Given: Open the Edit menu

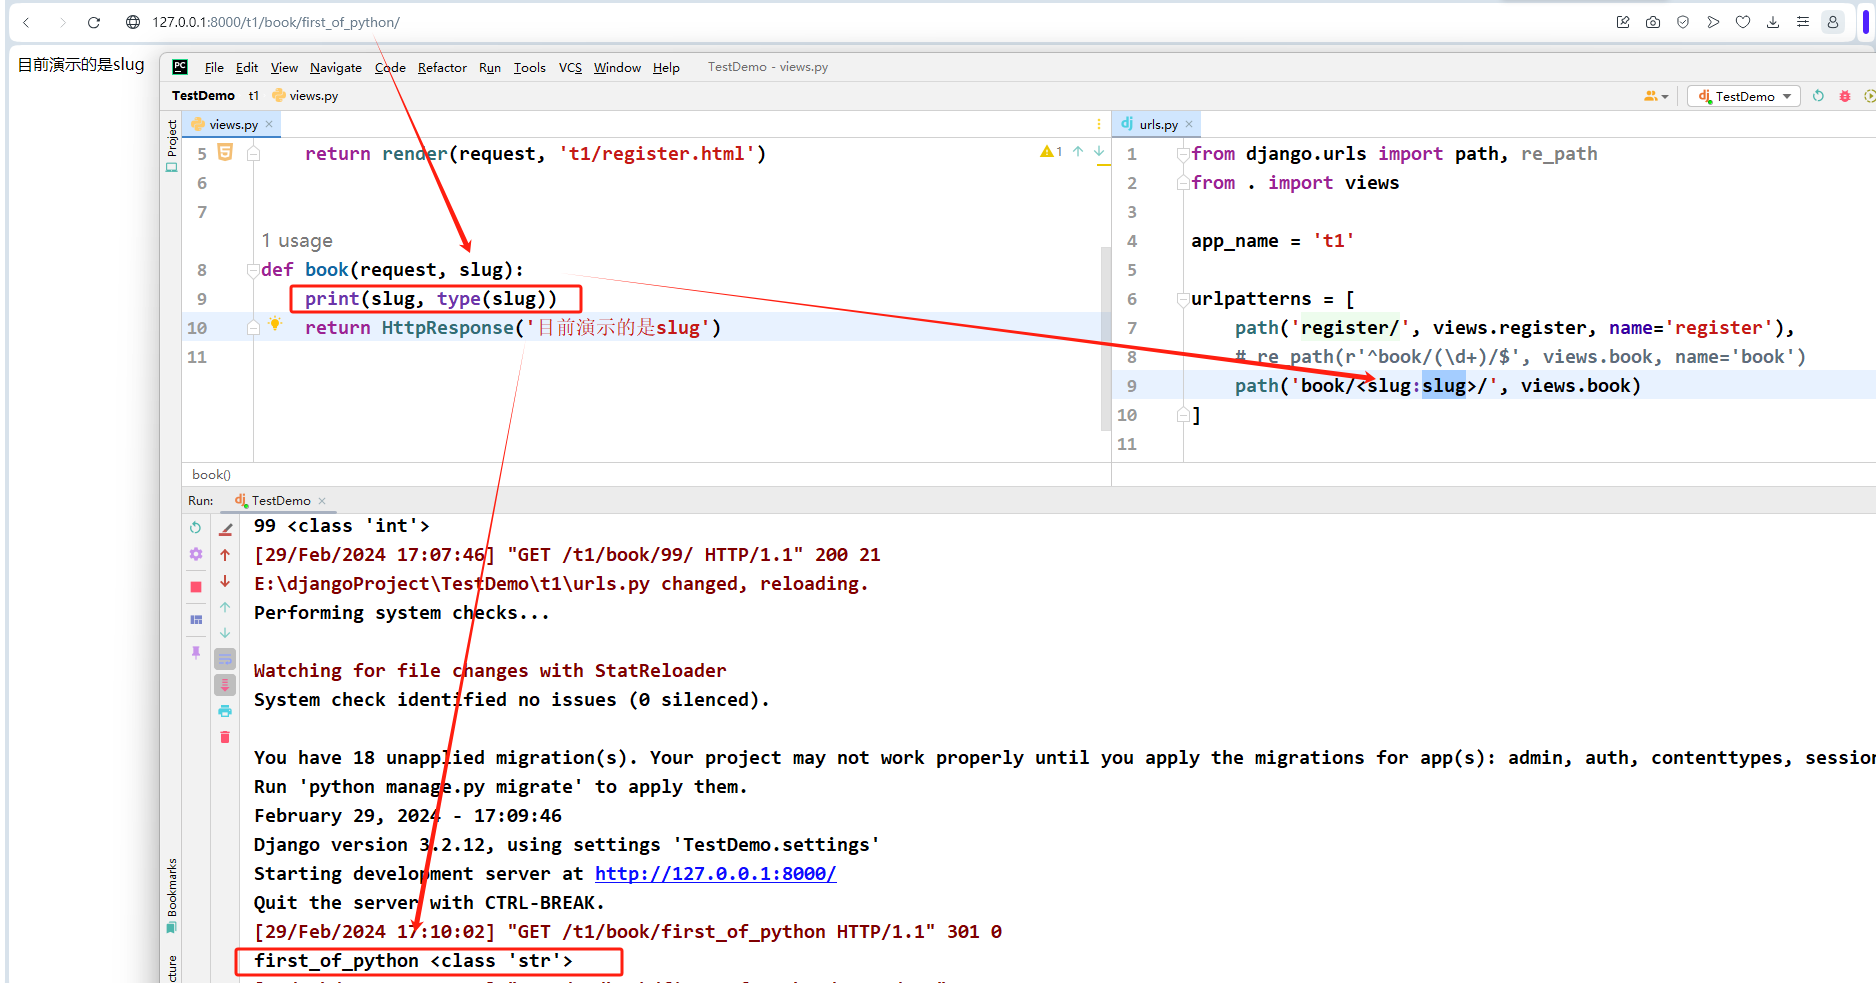Looking at the screenshot, I should pos(247,68).
